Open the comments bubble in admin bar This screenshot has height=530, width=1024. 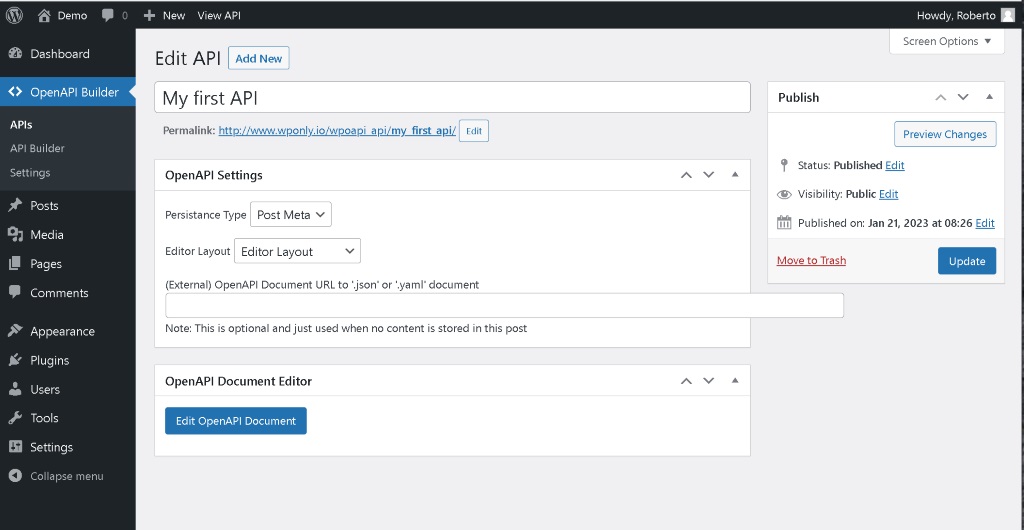108,15
